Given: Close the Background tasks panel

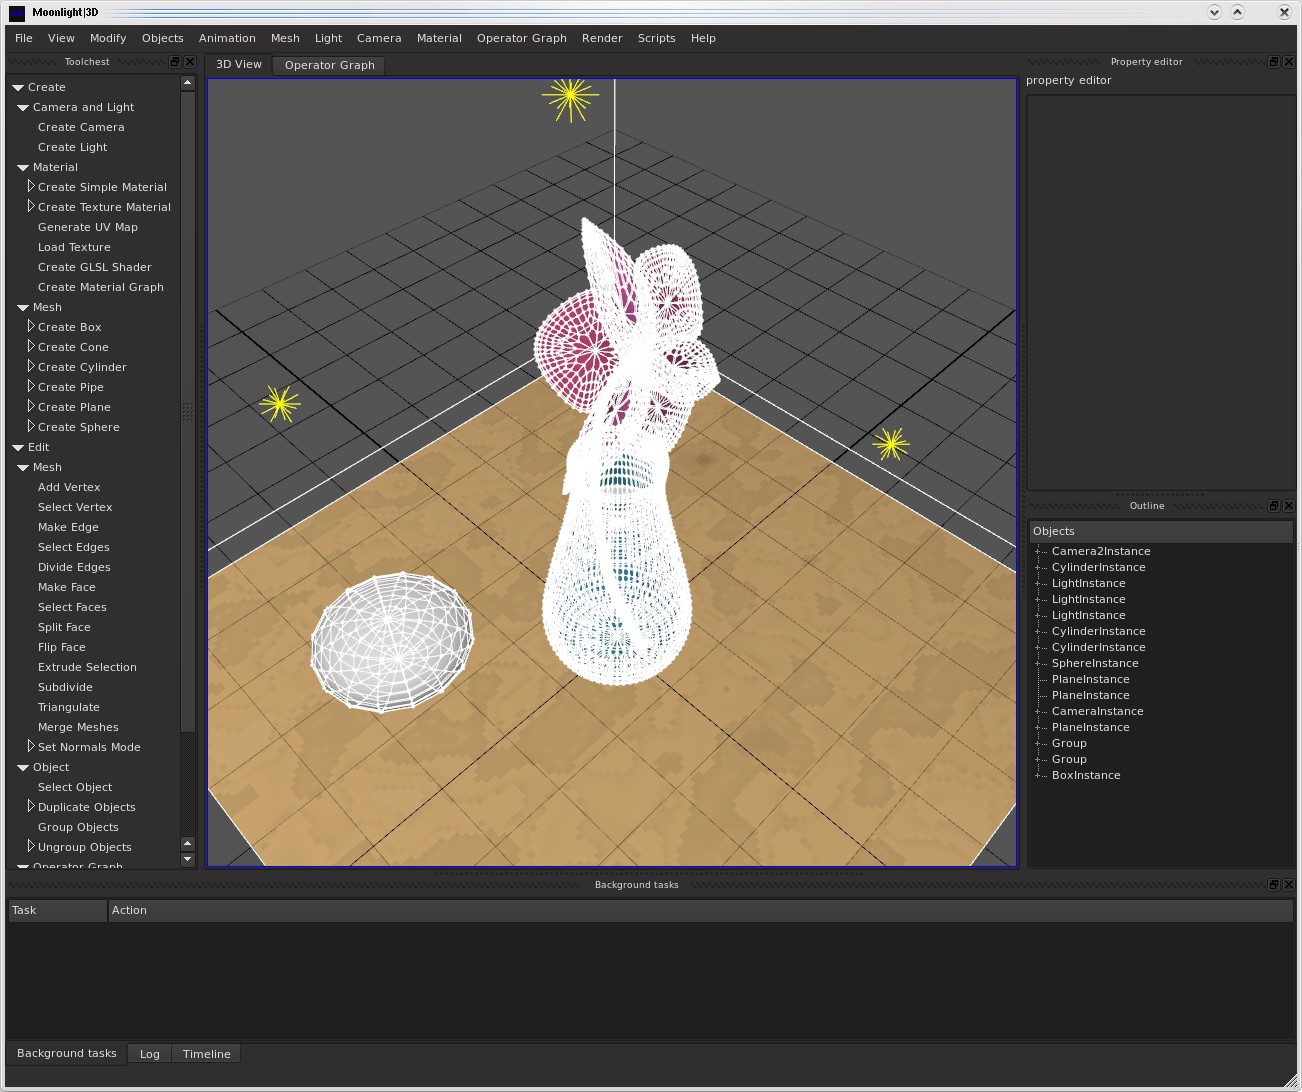Looking at the screenshot, I should tap(1288, 885).
